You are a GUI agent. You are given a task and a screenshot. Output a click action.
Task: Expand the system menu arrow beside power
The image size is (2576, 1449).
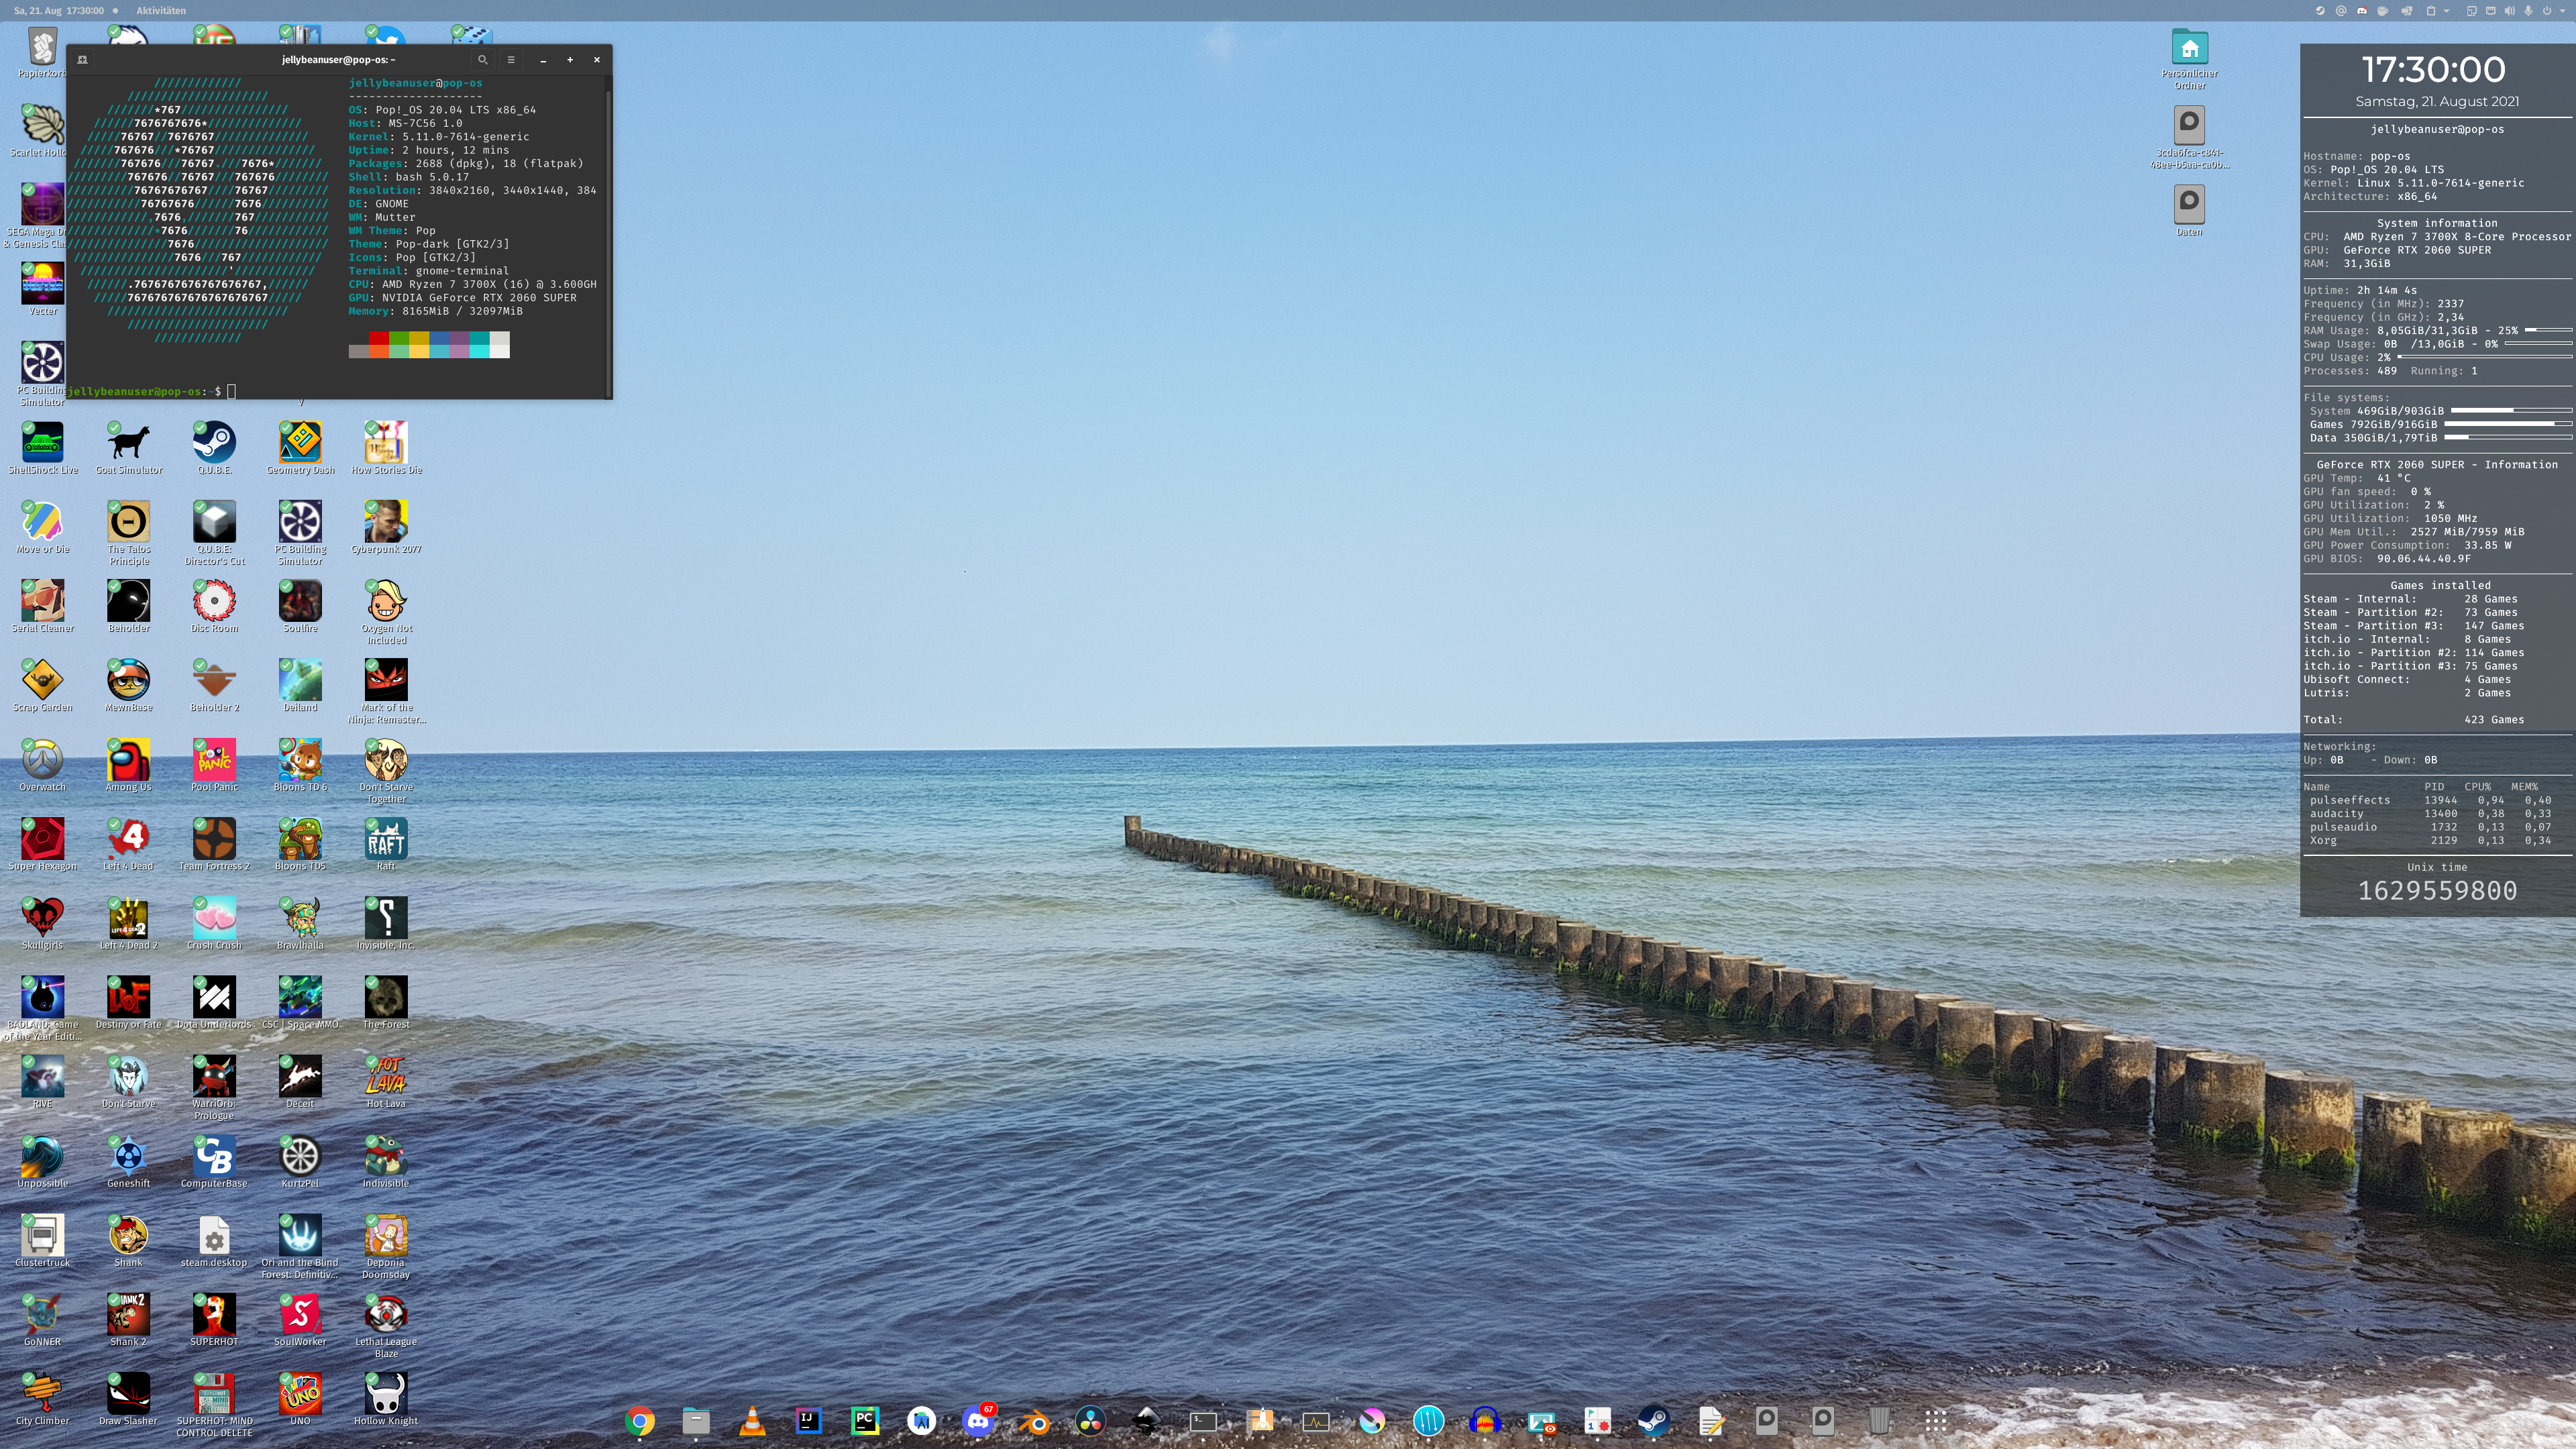coord(2562,10)
